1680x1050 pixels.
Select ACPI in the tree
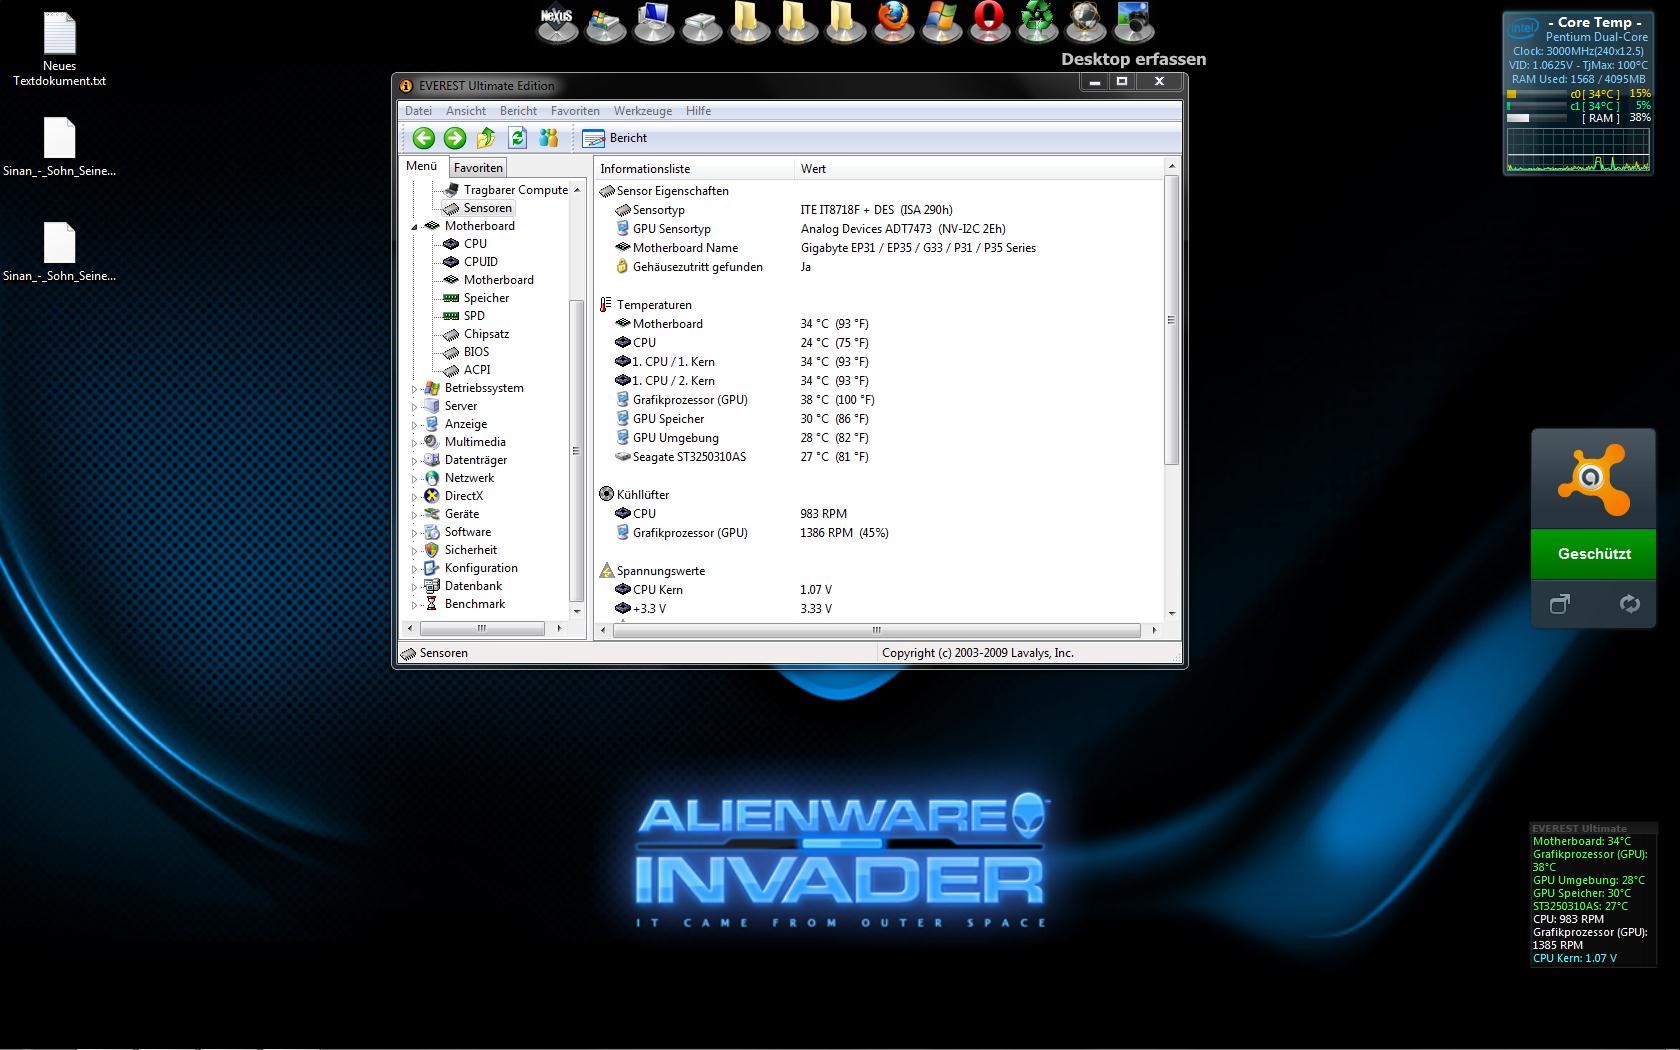(477, 370)
